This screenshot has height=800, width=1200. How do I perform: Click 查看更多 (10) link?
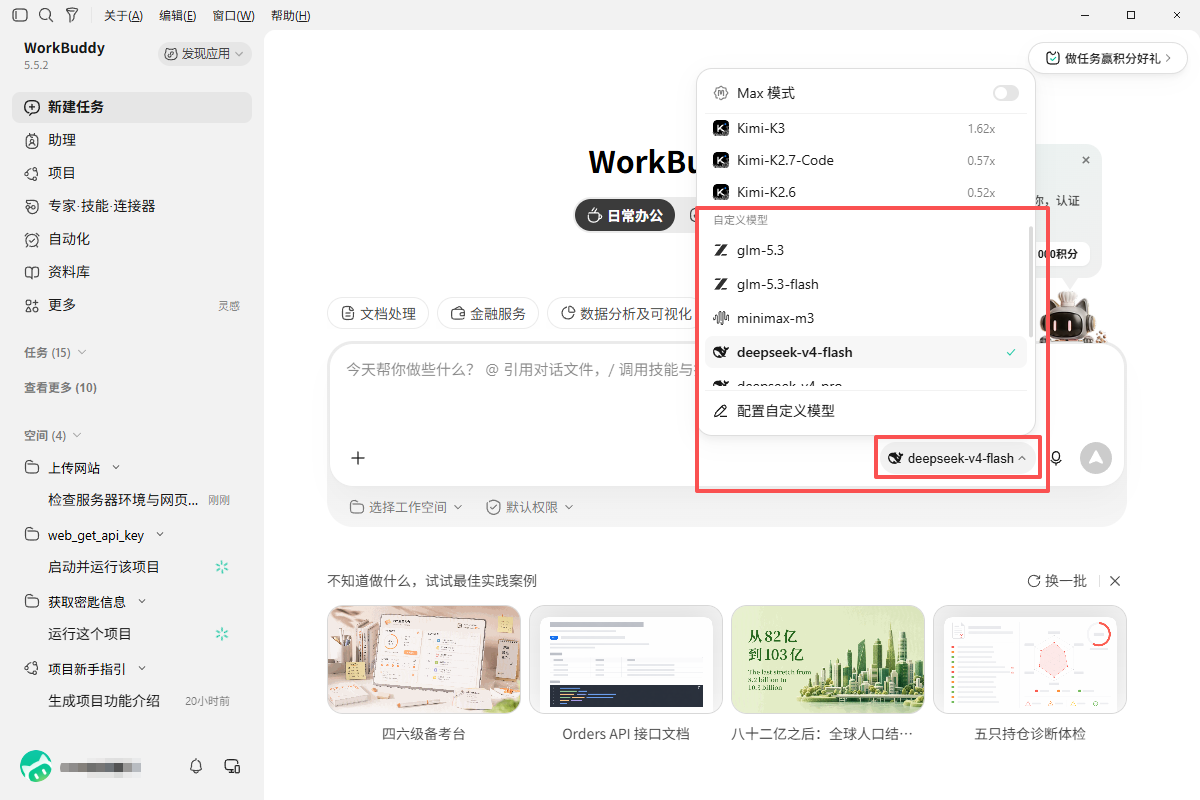(60, 387)
